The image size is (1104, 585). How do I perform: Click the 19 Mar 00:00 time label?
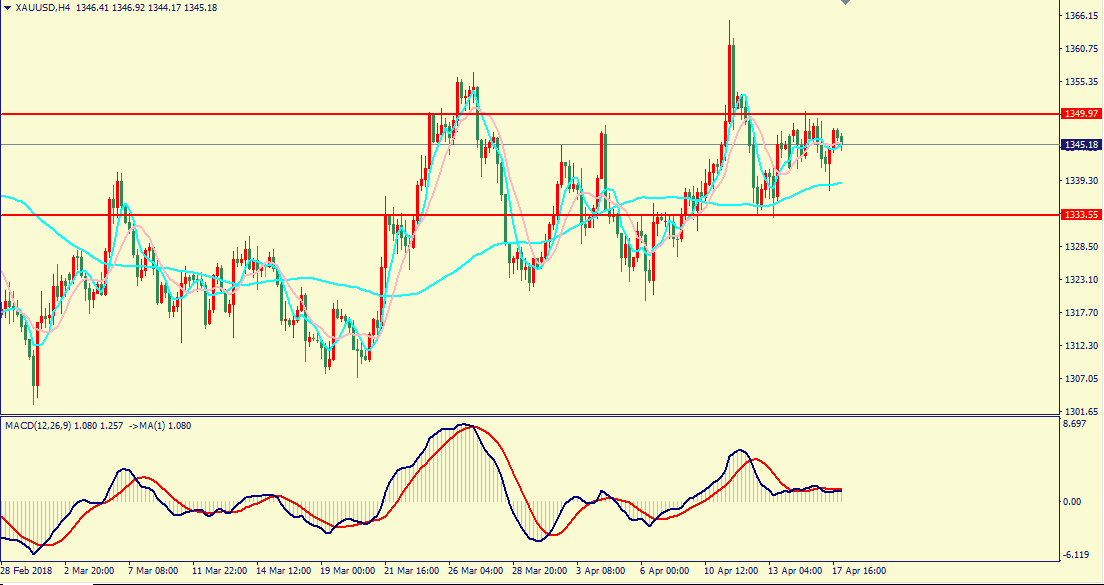tap(347, 571)
